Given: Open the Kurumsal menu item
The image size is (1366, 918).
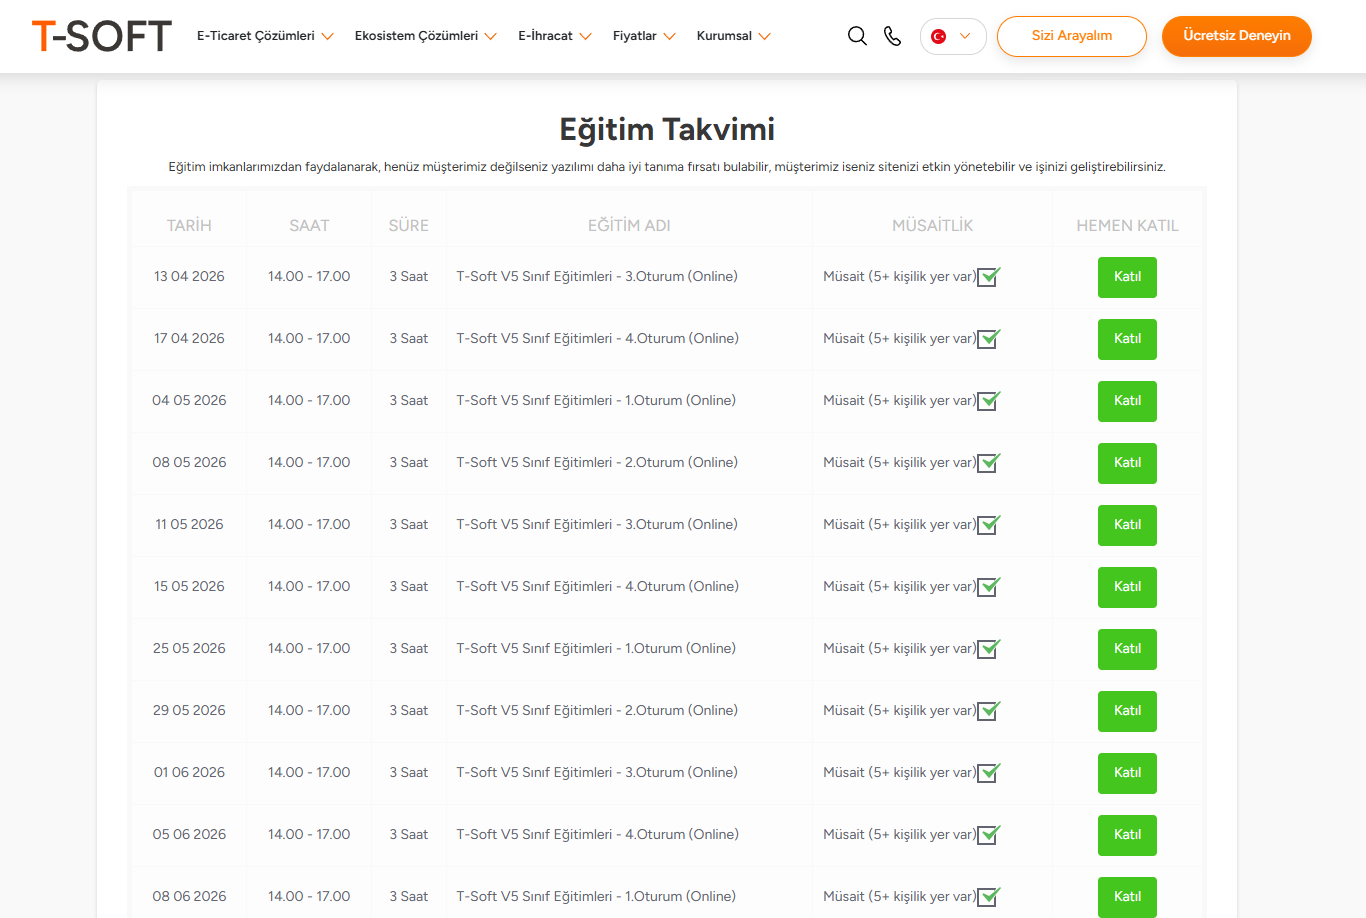Looking at the screenshot, I should (733, 36).
